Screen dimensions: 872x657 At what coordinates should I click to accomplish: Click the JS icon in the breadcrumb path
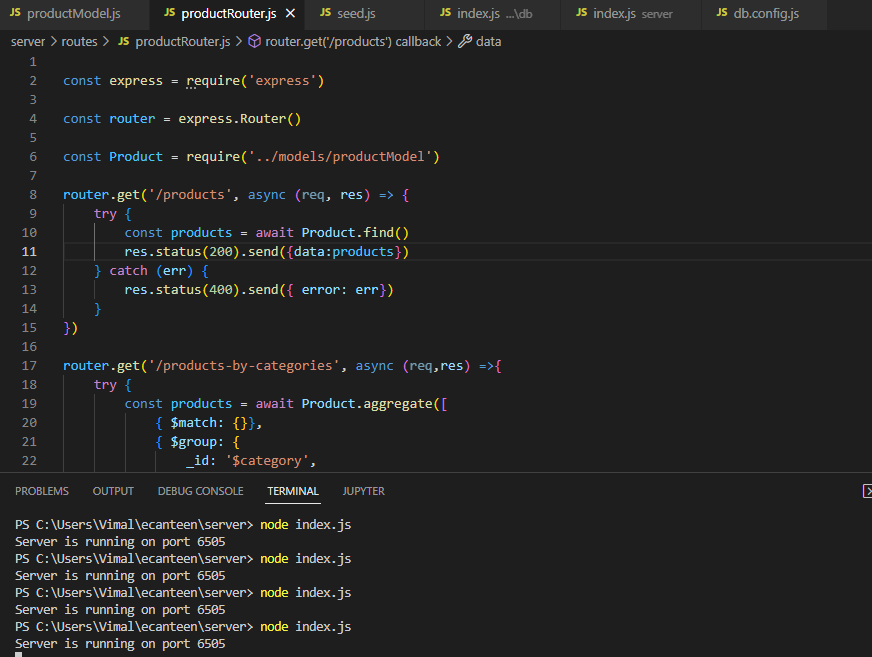click(x=124, y=42)
